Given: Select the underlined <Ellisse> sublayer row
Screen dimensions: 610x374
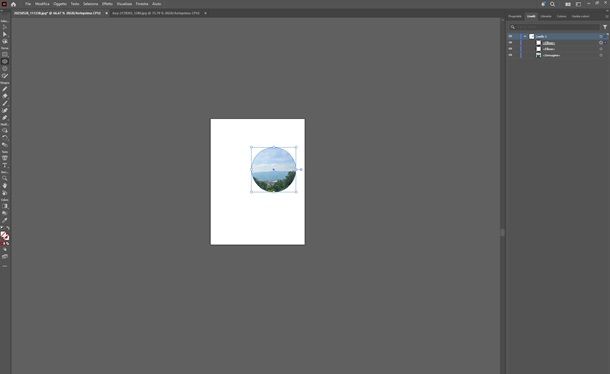Looking at the screenshot, I should point(558,43).
